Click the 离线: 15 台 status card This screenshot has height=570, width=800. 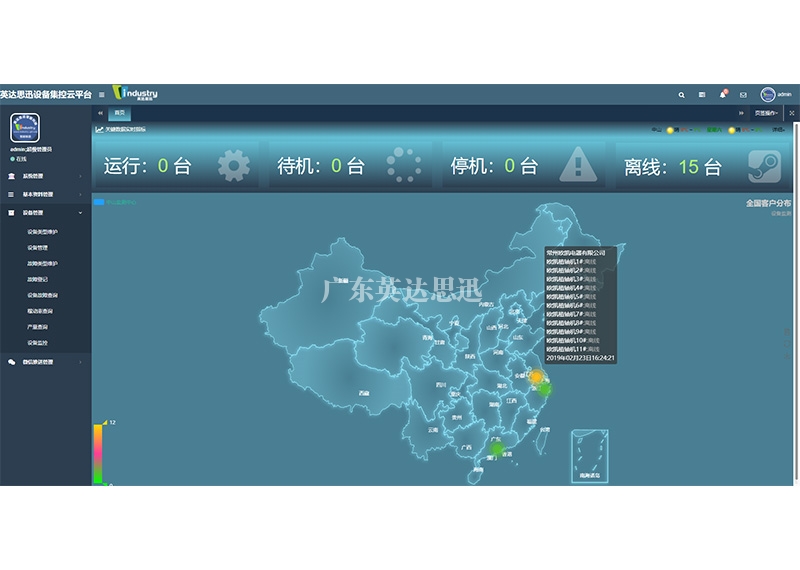[704, 165]
